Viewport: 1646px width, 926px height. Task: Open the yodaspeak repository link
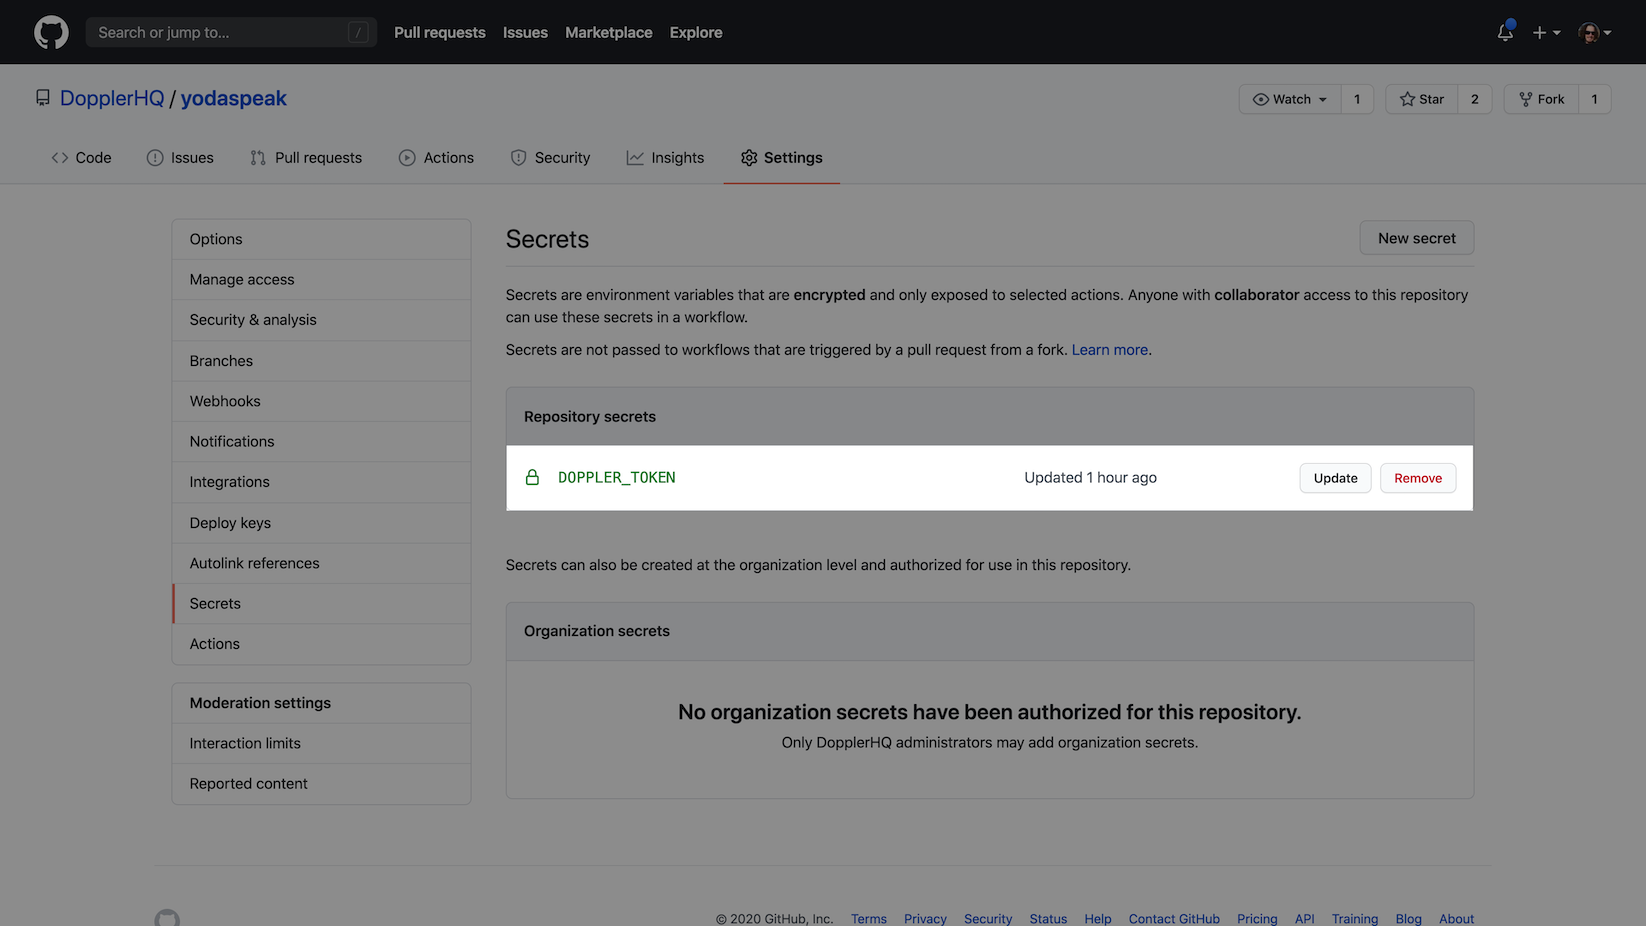pos(234,98)
